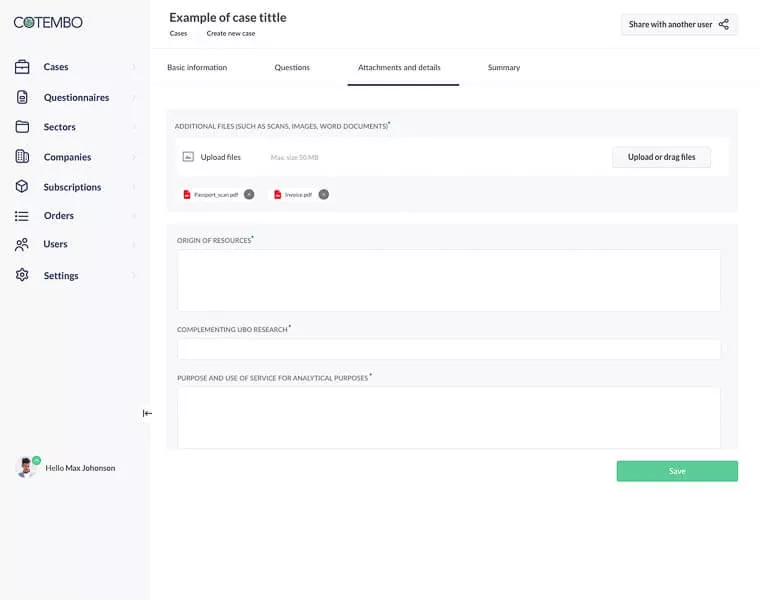Remove the Invoice.pdf attachment
This screenshot has height=600, width=761.
[x=324, y=195]
